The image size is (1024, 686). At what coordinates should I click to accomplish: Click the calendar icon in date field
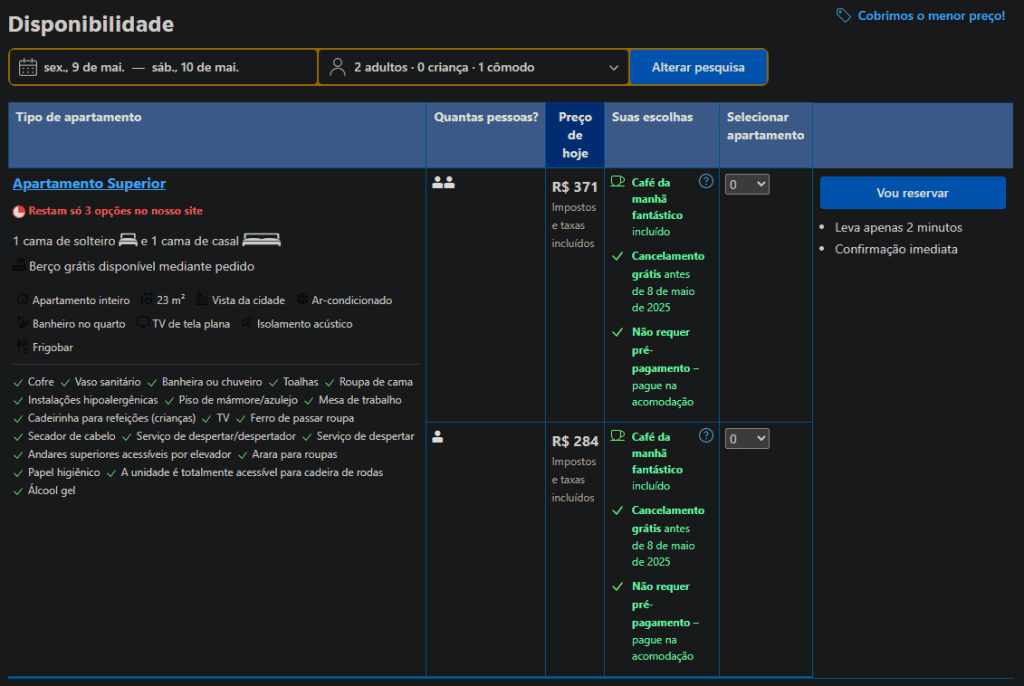point(28,68)
